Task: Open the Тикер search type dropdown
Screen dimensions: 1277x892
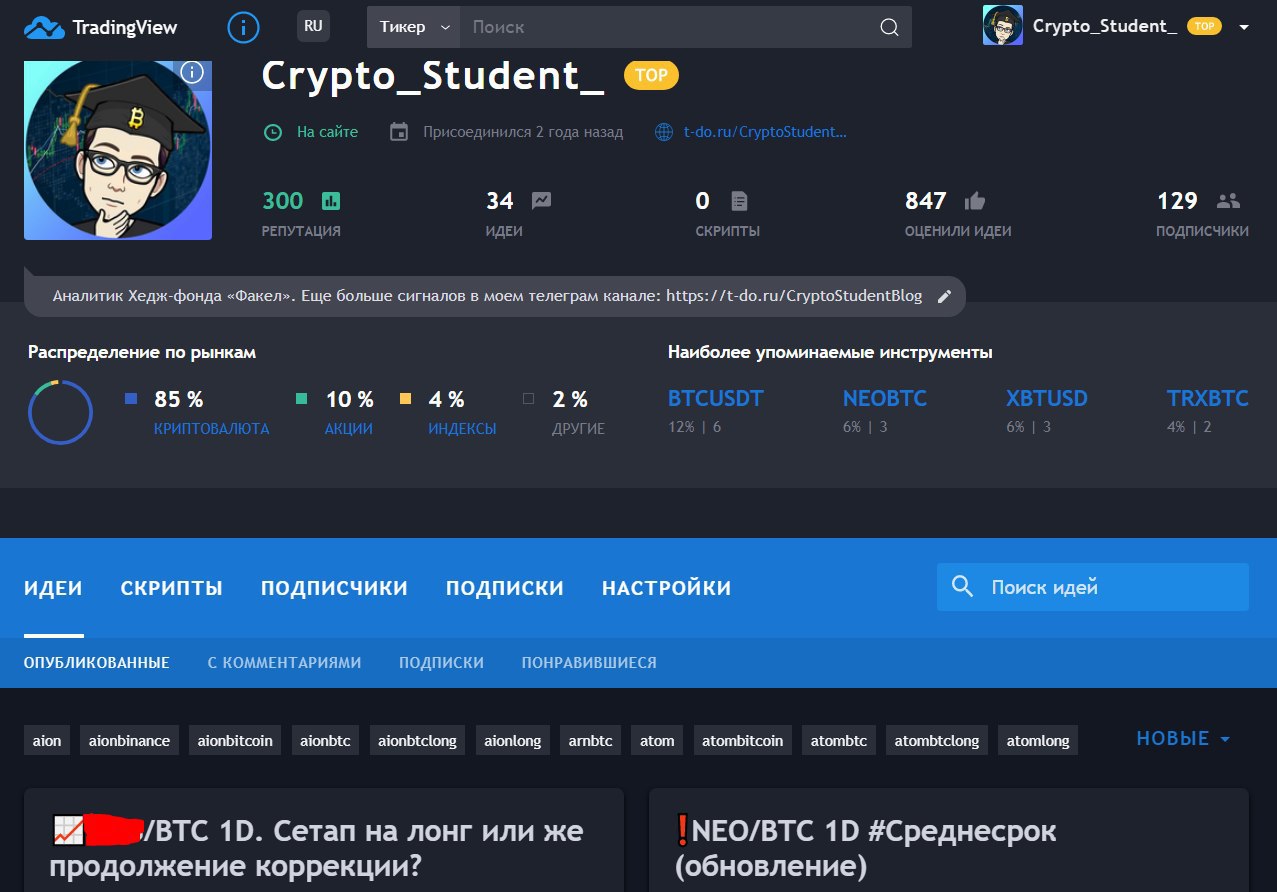Action: click(x=413, y=27)
